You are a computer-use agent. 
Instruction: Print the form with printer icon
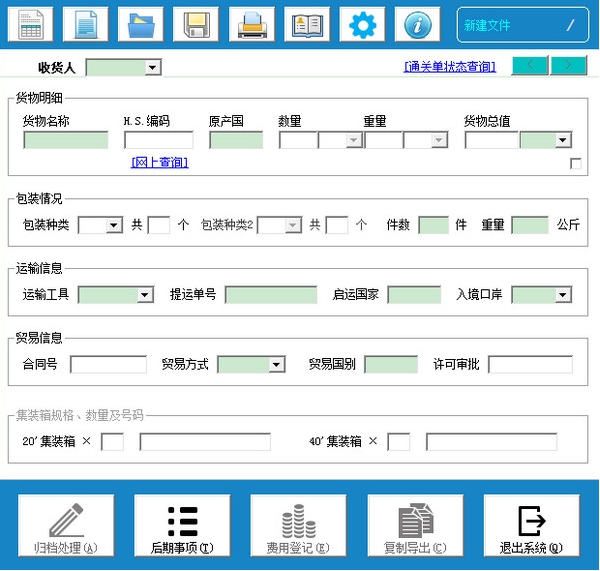pyautogui.click(x=252, y=24)
